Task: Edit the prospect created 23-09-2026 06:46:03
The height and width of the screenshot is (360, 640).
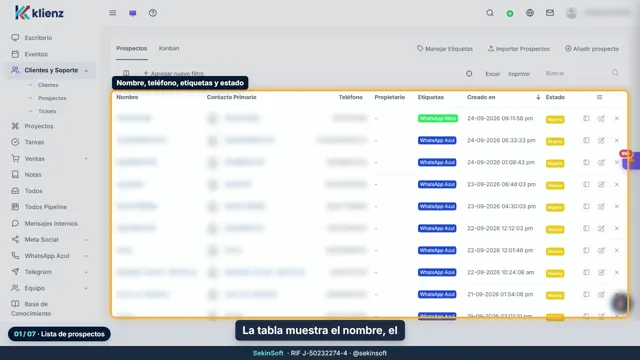Action: pyautogui.click(x=601, y=184)
